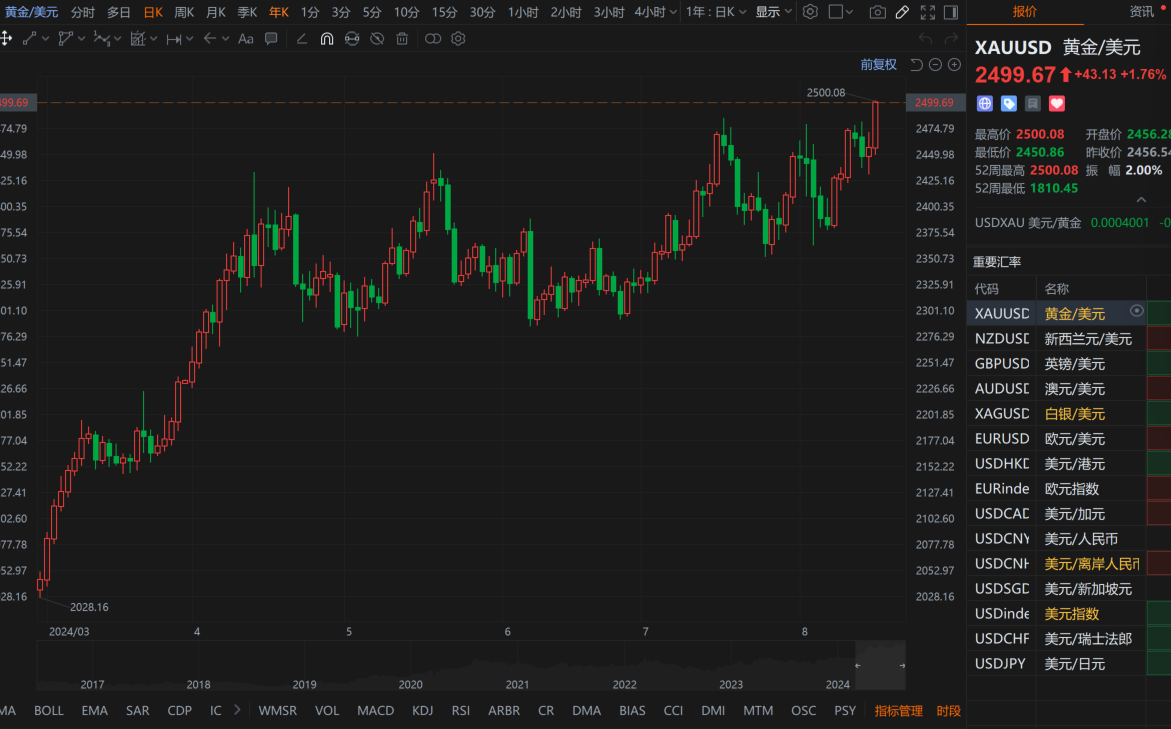
Task: Expand the 1年：日K range dropdown
Action: pyautogui.click(x=716, y=12)
